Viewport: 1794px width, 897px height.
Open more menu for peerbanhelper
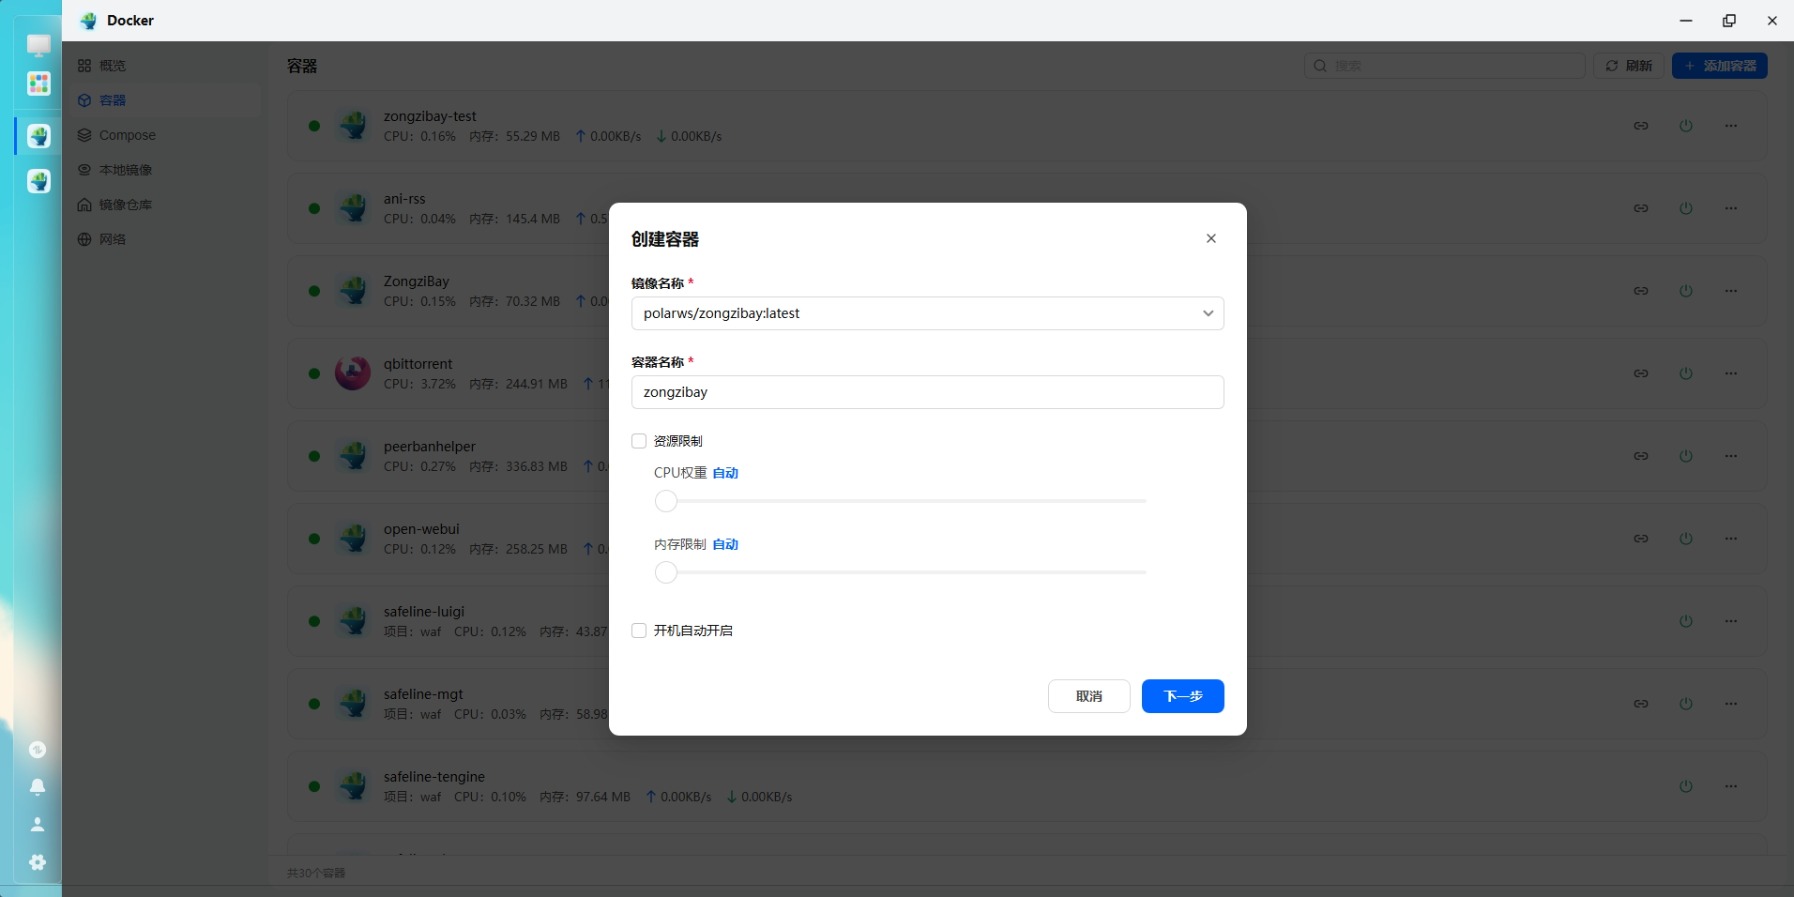[1731, 456]
